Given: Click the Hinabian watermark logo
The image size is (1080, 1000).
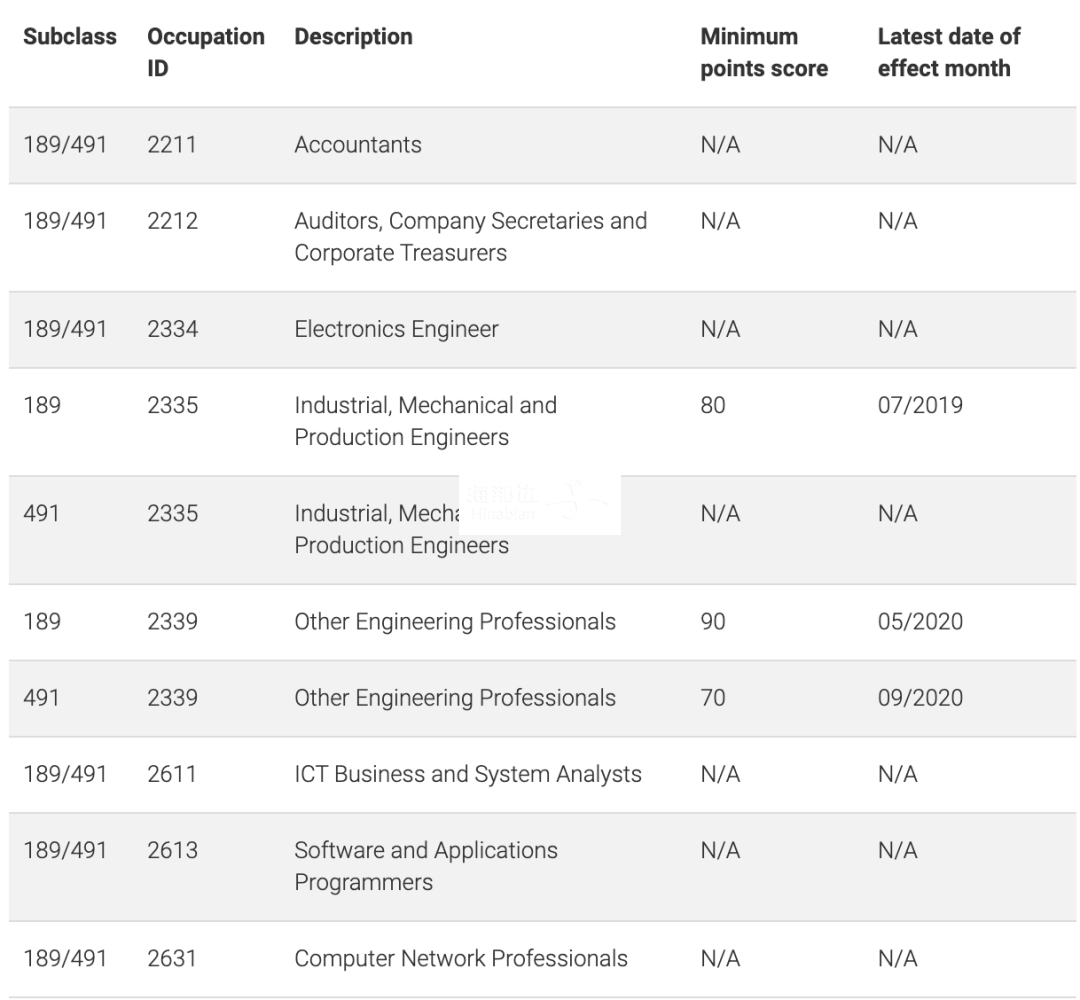Looking at the screenshot, I should point(539,504).
